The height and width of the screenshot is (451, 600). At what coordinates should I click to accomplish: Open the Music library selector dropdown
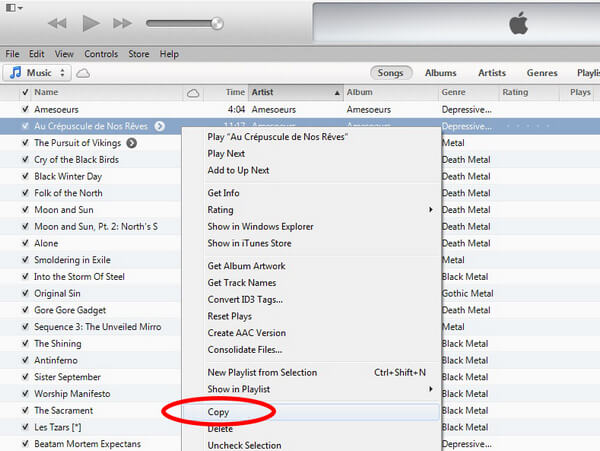coord(37,73)
